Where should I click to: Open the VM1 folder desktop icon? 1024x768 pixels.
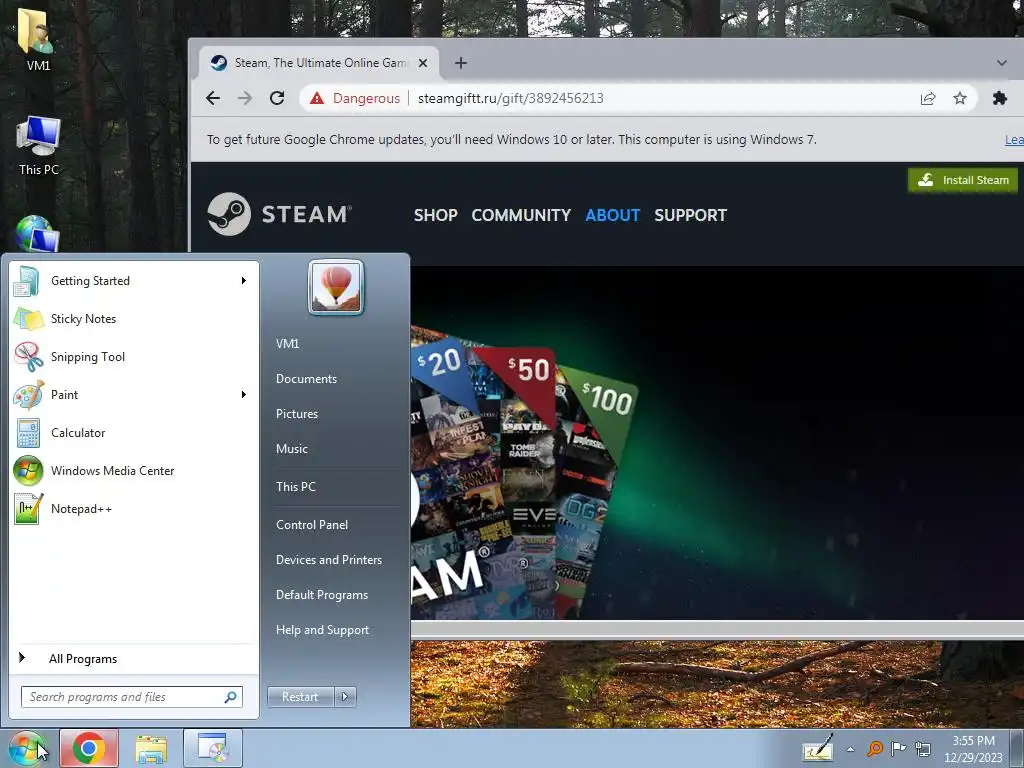pyautogui.click(x=38, y=39)
